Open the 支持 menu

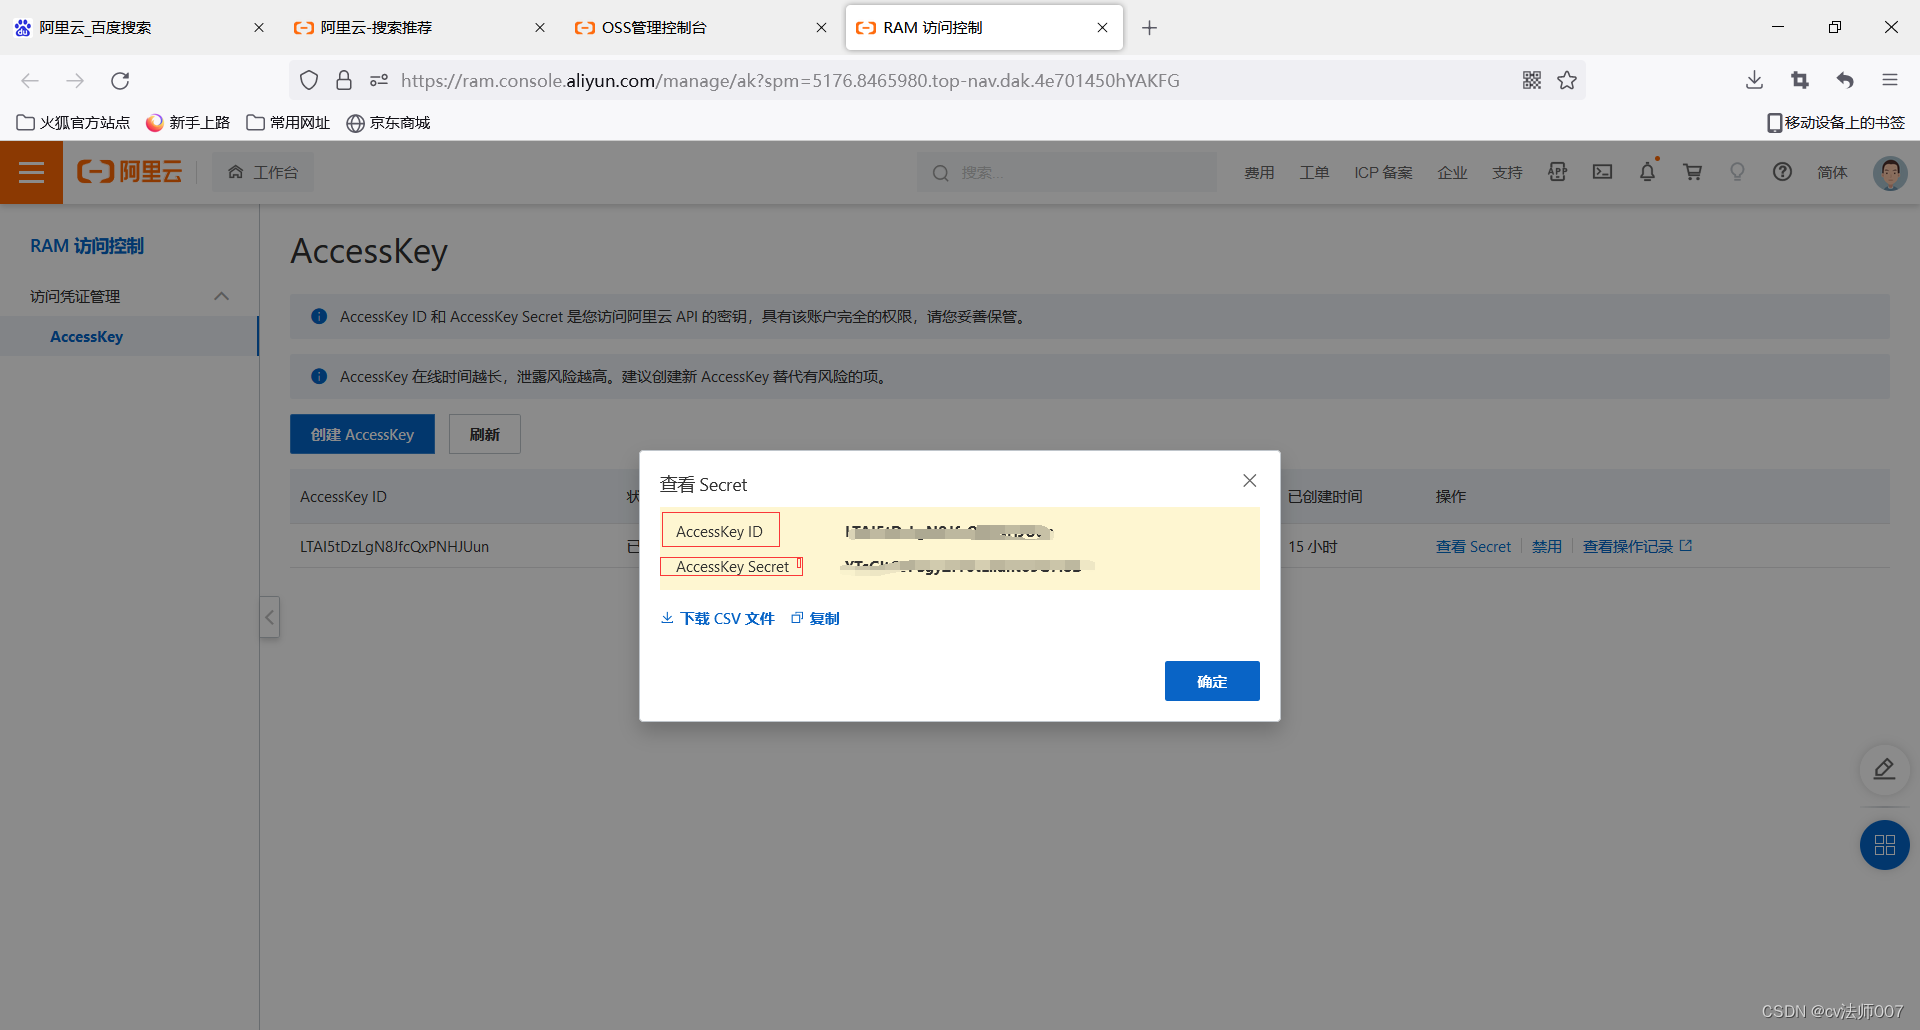1507,173
